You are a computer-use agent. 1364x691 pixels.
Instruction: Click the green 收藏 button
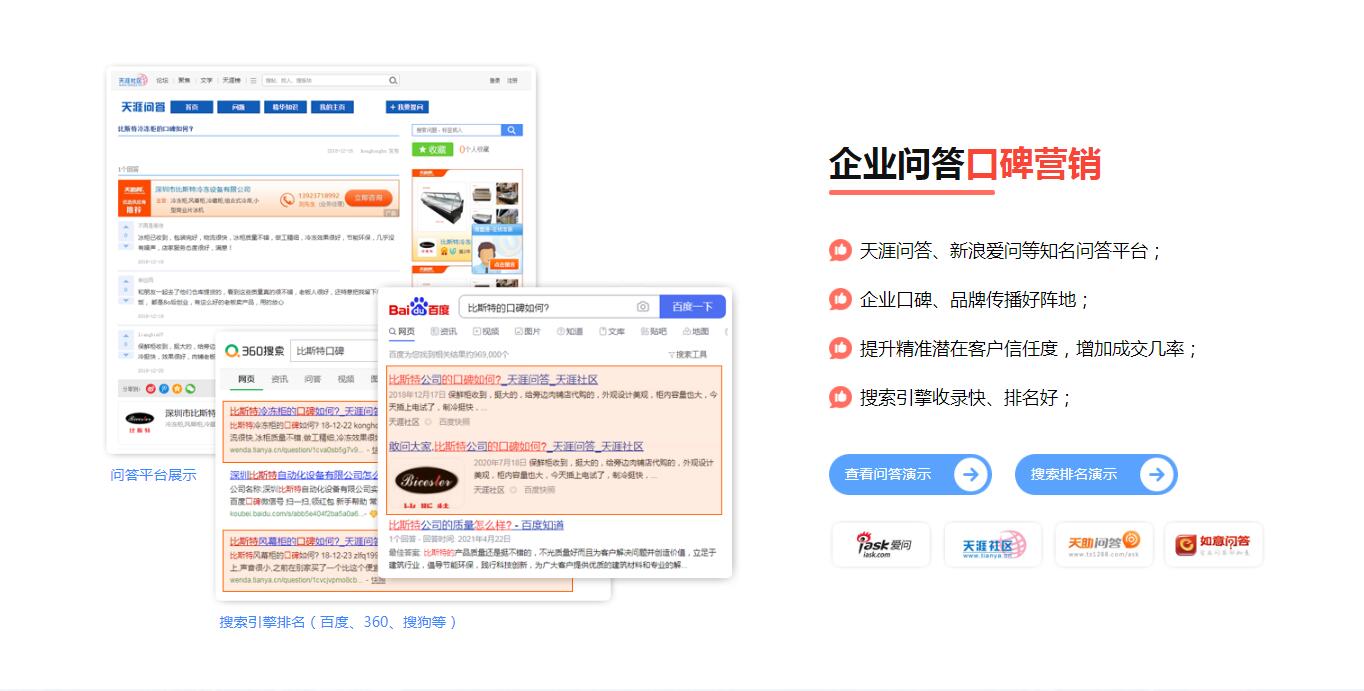pyautogui.click(x=432, y=150)
